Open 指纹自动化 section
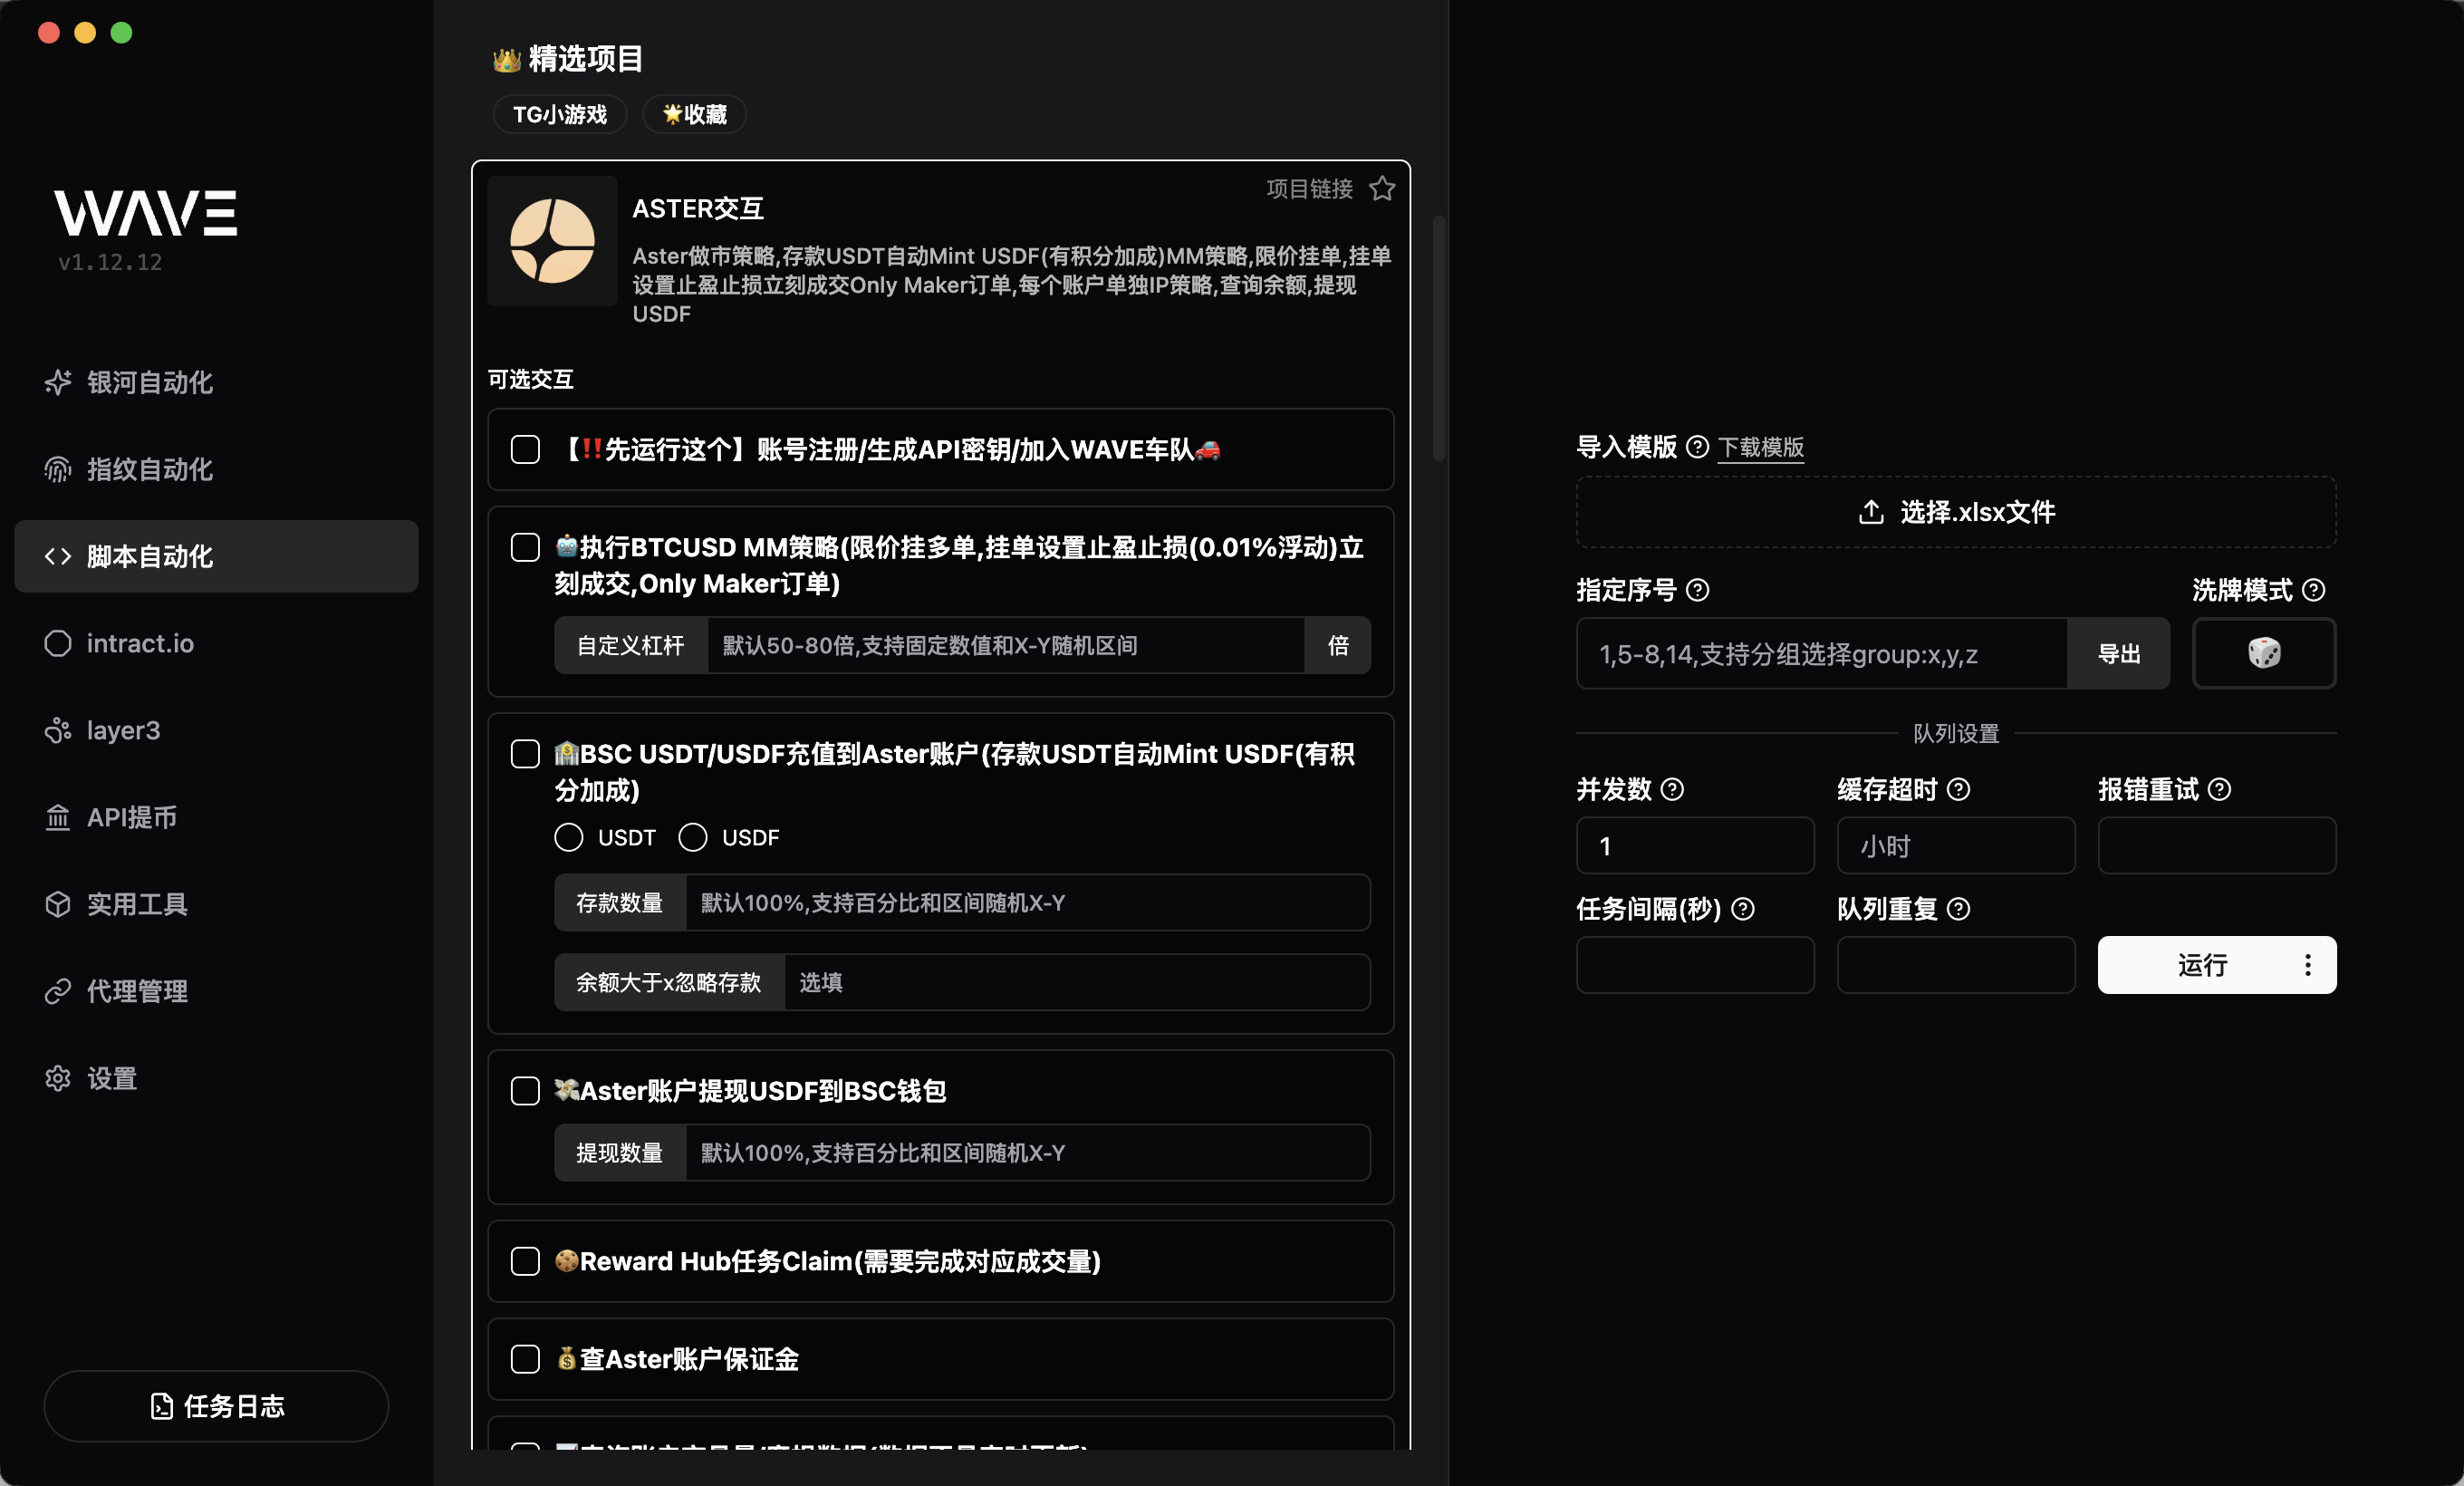 (x=150, y=469)
